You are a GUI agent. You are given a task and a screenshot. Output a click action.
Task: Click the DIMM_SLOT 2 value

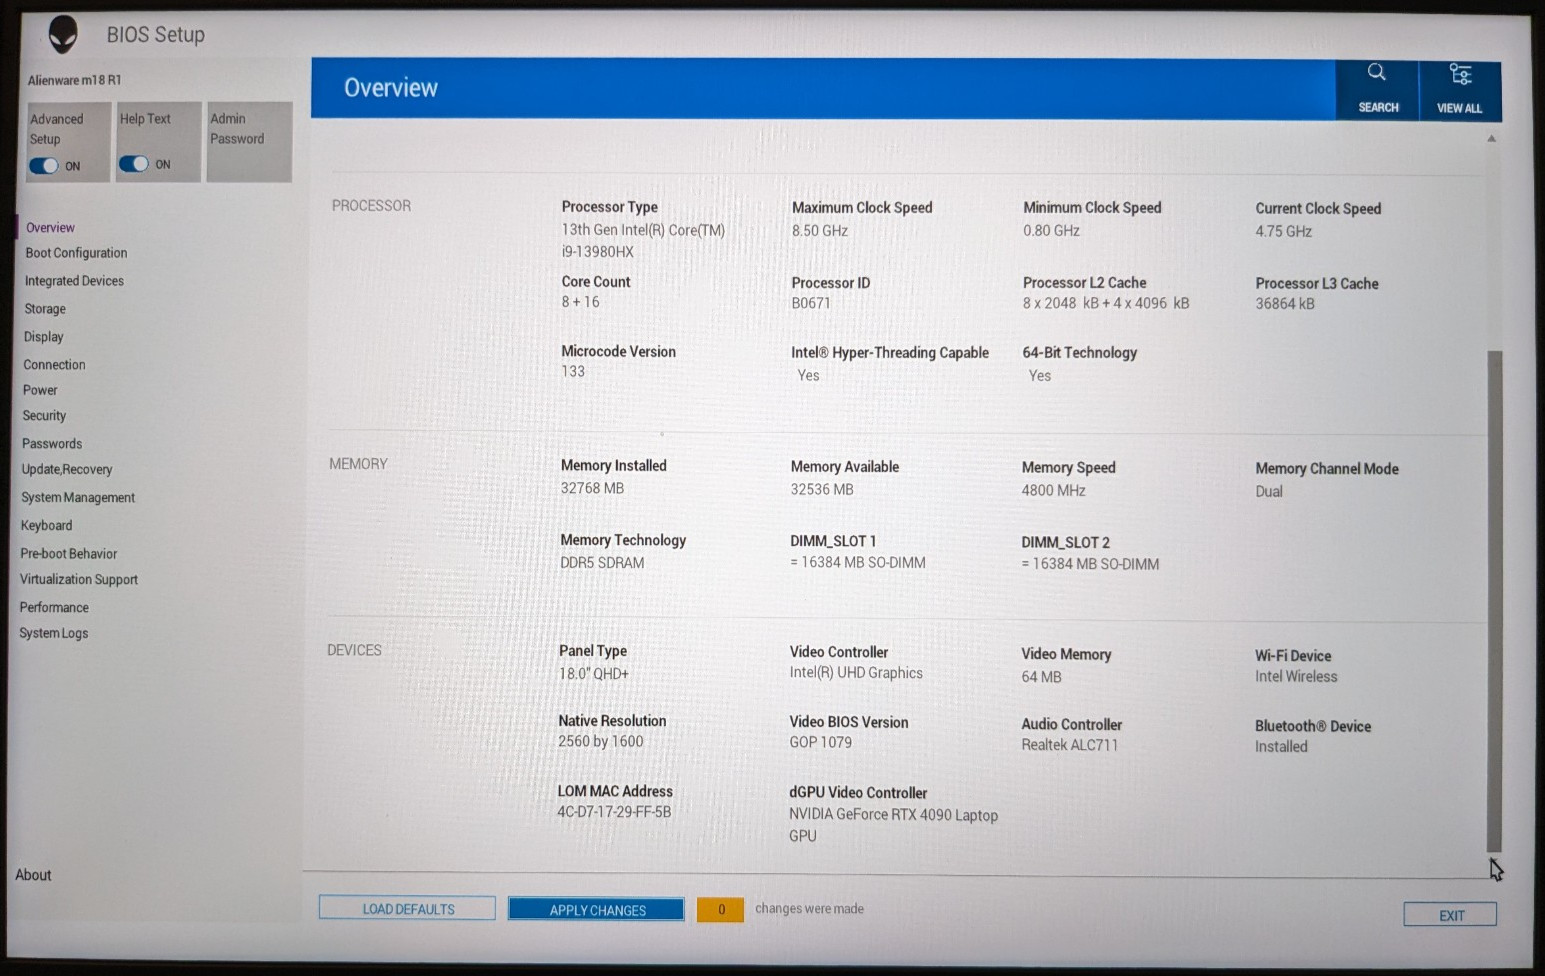click(x=1090, y=564)
